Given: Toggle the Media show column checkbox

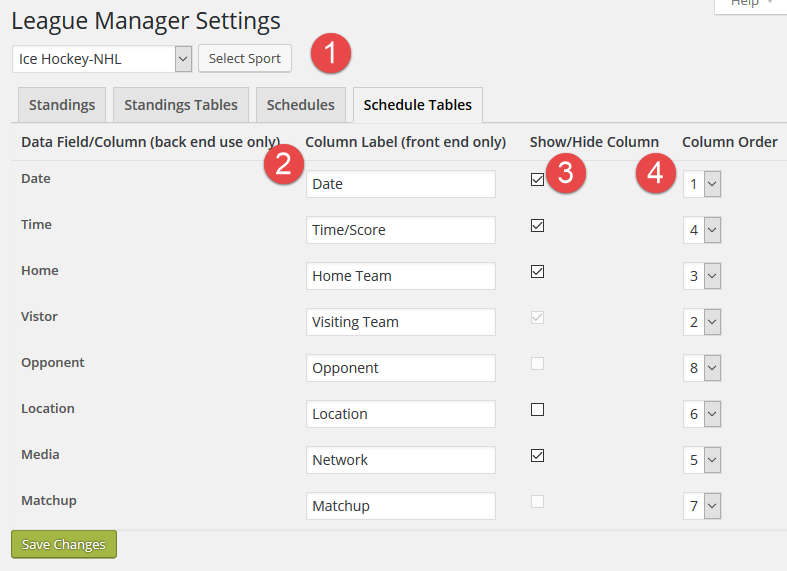Looking at the screenshot, I should point(538,456).
